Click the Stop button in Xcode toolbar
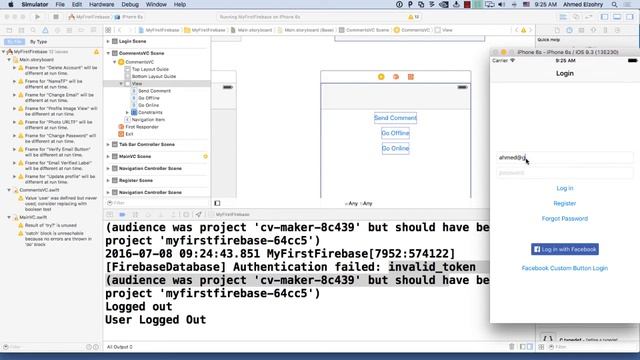Screen dimensions: 640x360 56,17
